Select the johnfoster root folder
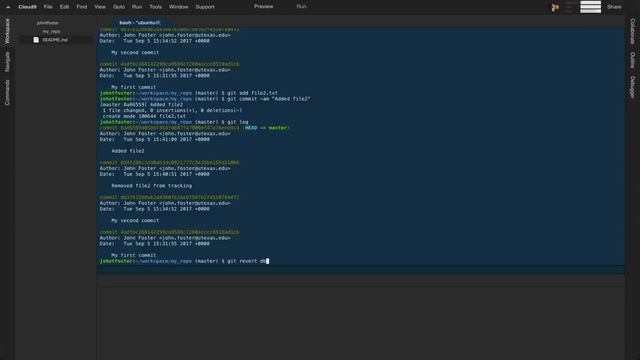 (48, 23)
